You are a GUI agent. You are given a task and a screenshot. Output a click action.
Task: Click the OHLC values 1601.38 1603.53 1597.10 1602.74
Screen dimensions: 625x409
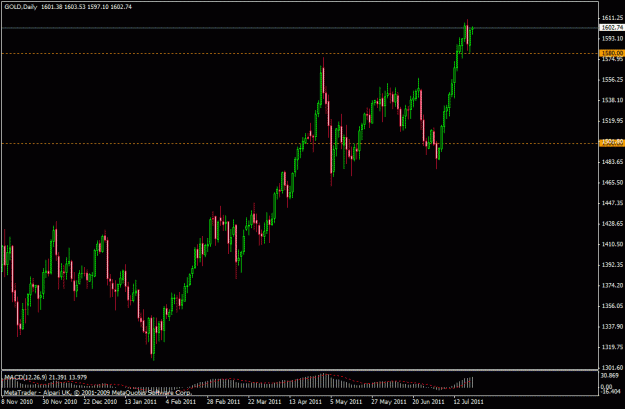86,7
